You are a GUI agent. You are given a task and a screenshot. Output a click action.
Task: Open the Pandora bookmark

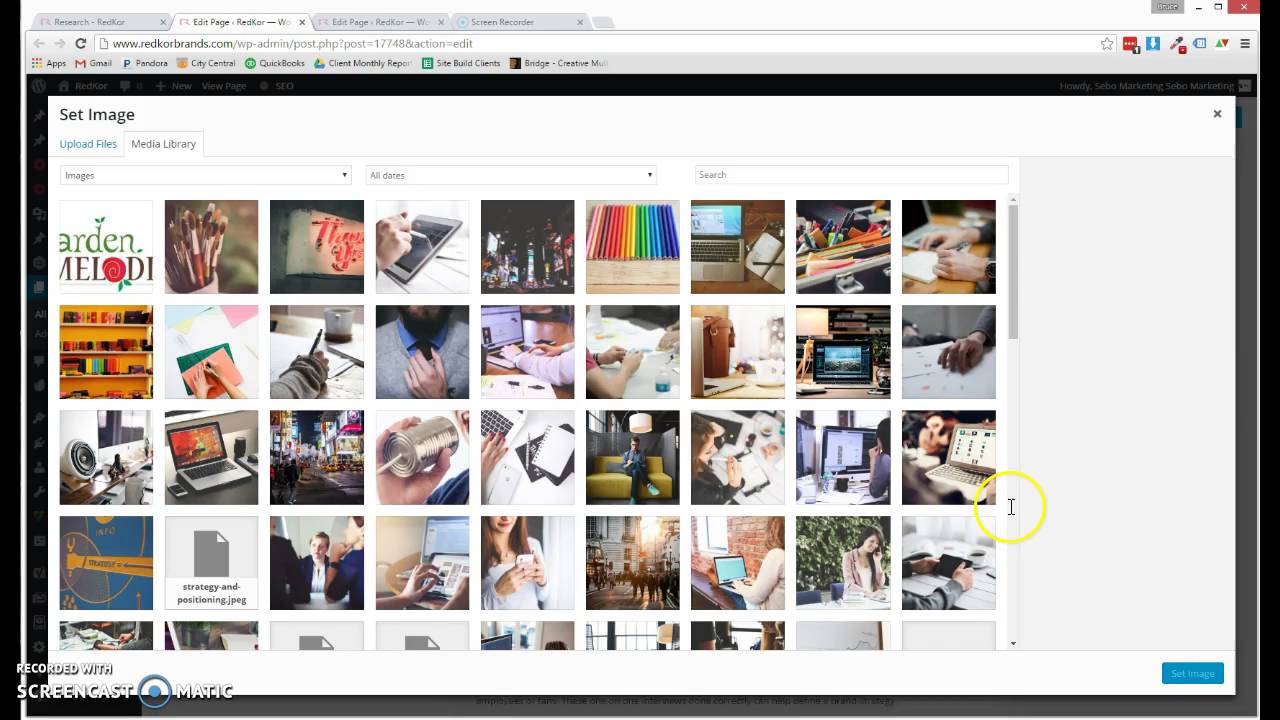[144, 63]
